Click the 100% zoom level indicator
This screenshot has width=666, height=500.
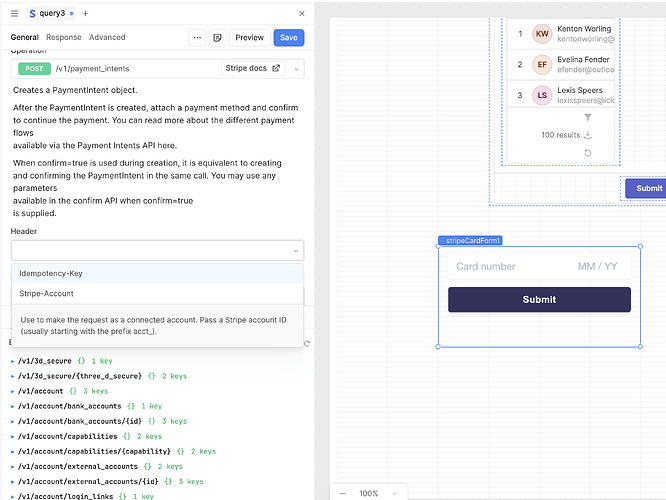368,493
